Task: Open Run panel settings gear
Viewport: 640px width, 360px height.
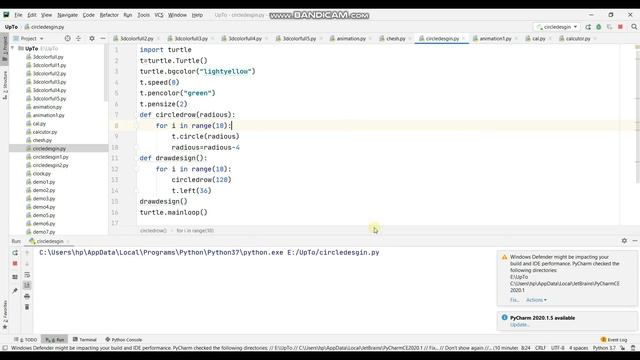Action: (624, 241)
